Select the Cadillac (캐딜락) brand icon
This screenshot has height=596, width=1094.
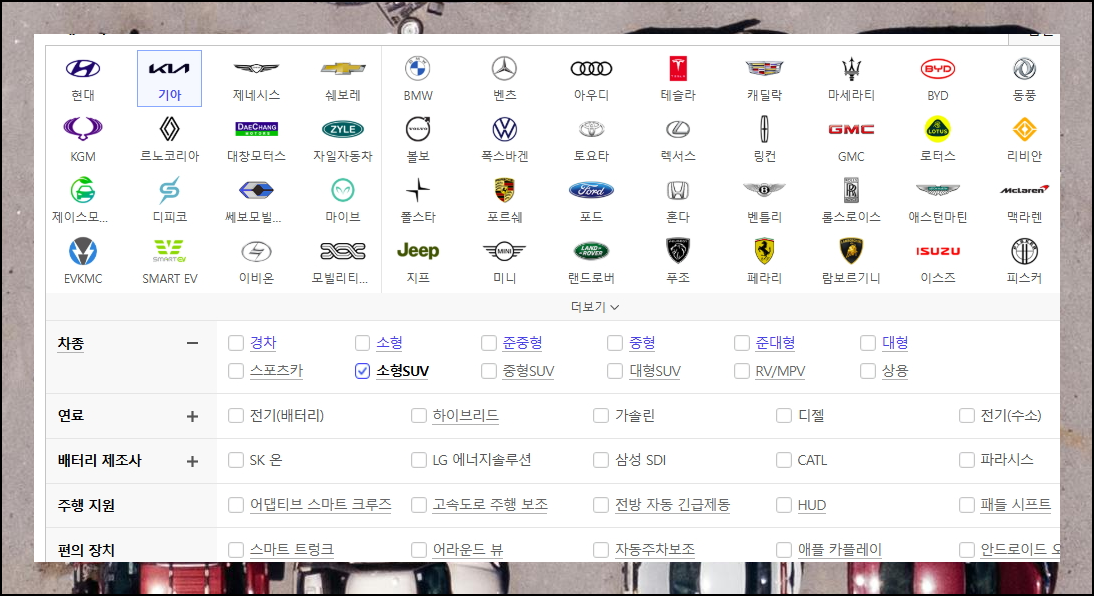point(765,68)
